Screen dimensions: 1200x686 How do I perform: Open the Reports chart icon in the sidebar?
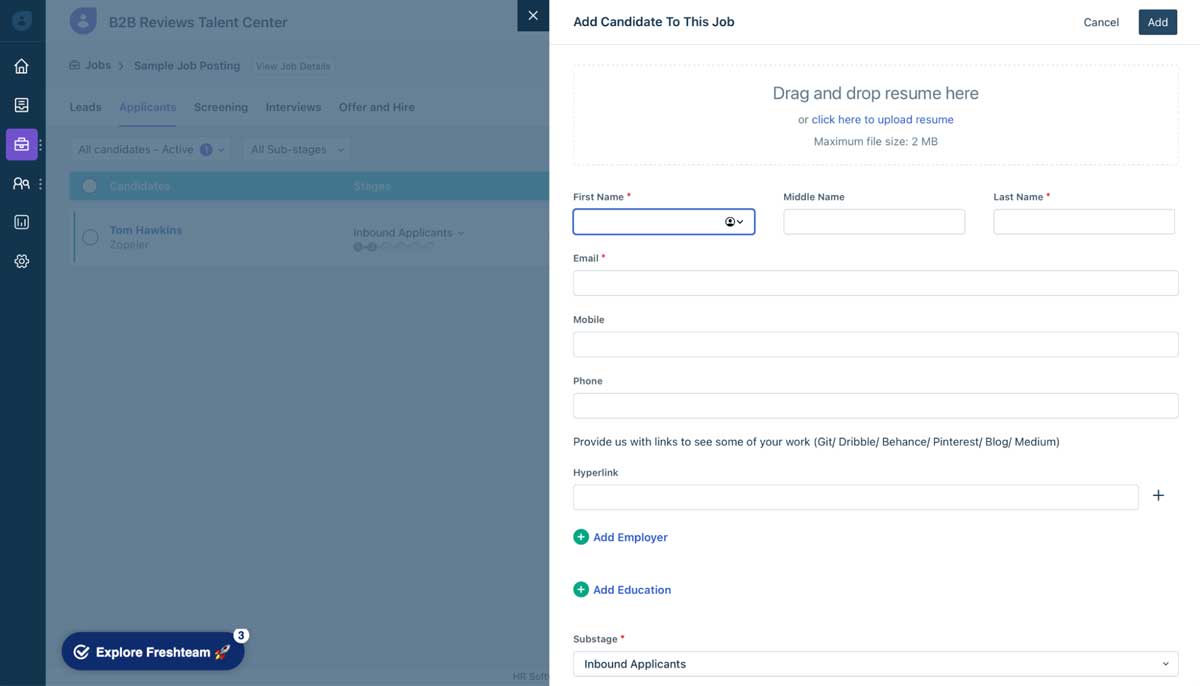[x=22, y=221]
